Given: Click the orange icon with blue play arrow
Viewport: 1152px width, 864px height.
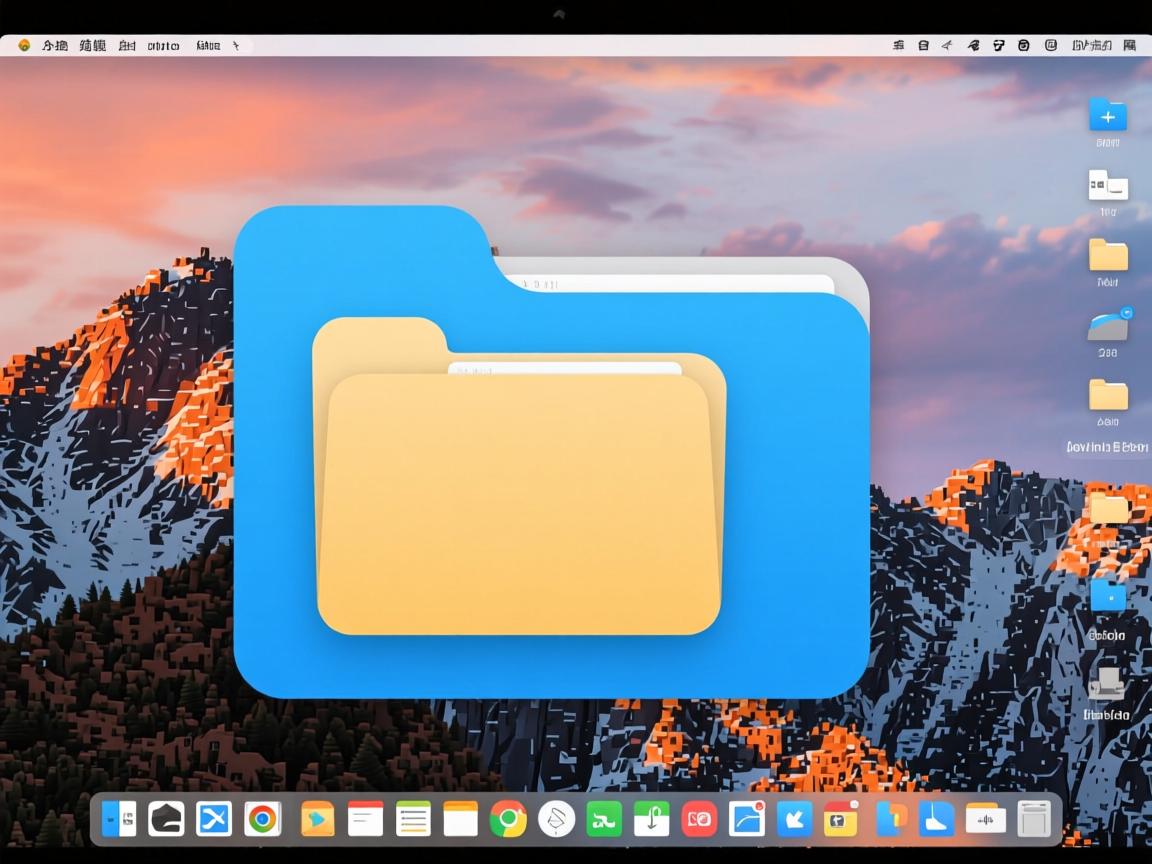Looking at the screenshot, I should click(x=317, y=820).
